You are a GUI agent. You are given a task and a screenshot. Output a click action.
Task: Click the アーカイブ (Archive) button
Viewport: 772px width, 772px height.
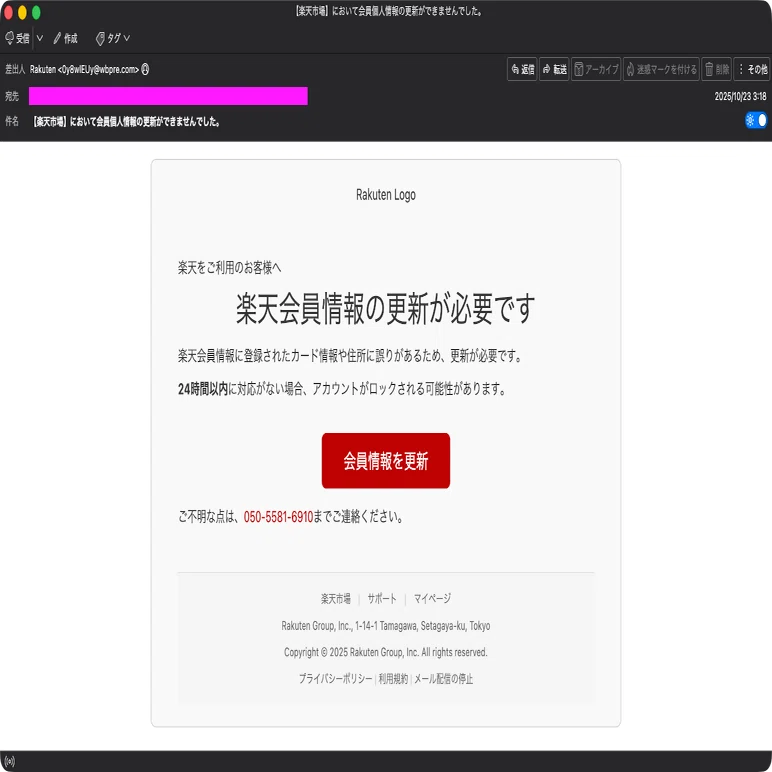coord(596,69)
